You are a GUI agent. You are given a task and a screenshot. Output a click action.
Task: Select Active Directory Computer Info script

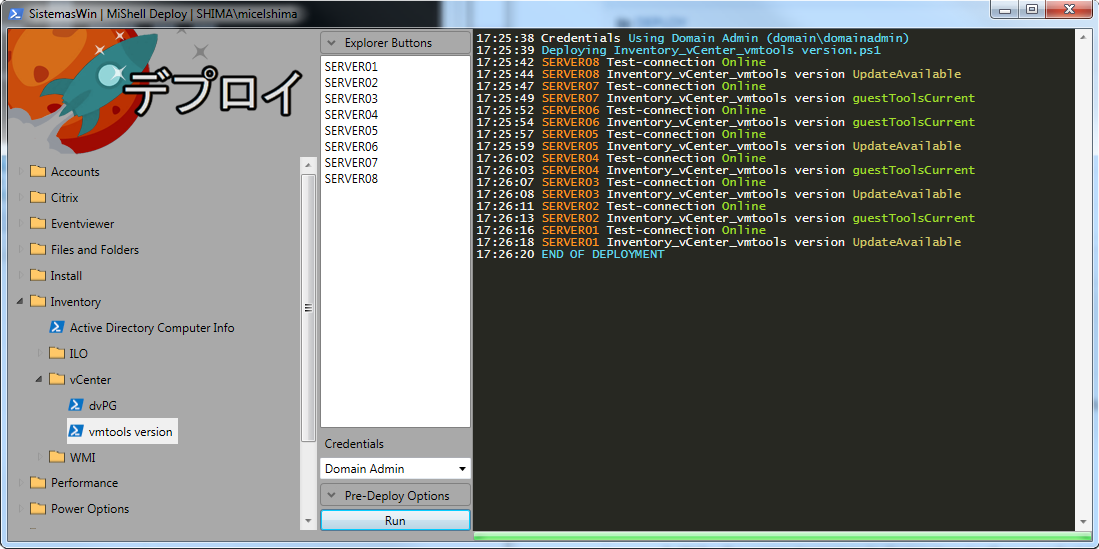pos(152,327)
